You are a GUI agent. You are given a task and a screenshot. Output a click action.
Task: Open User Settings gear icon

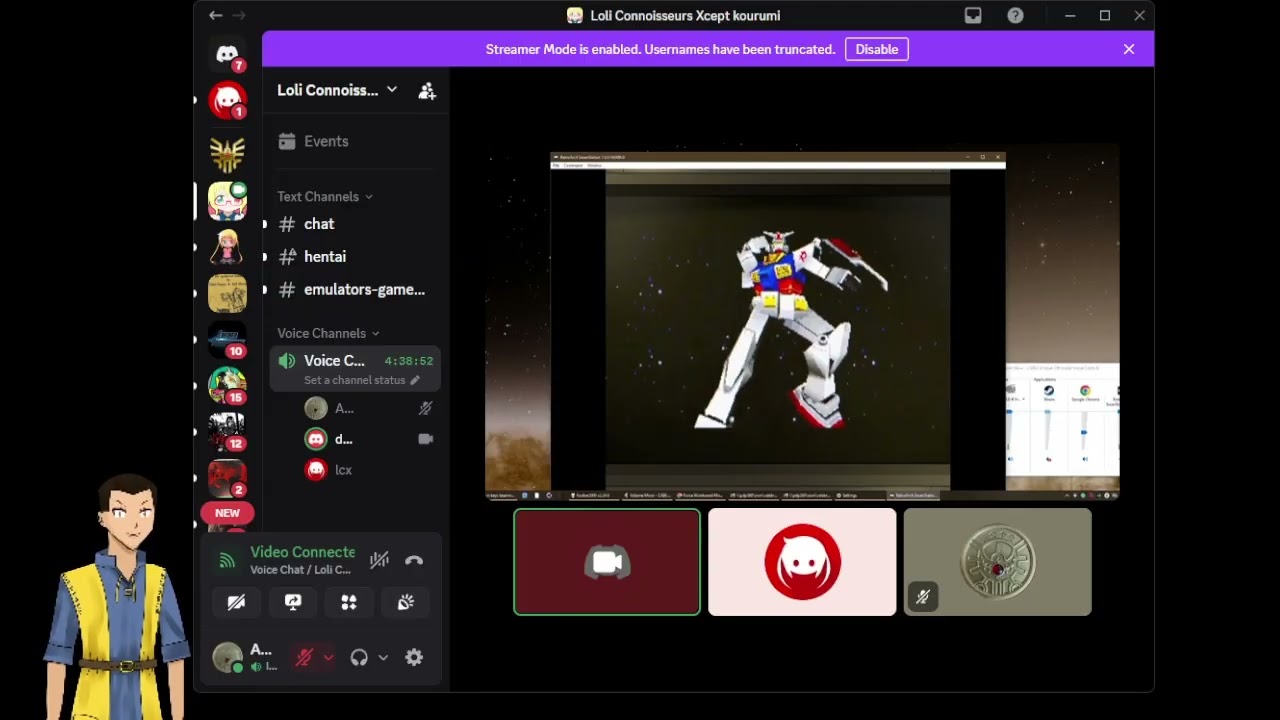414,657
